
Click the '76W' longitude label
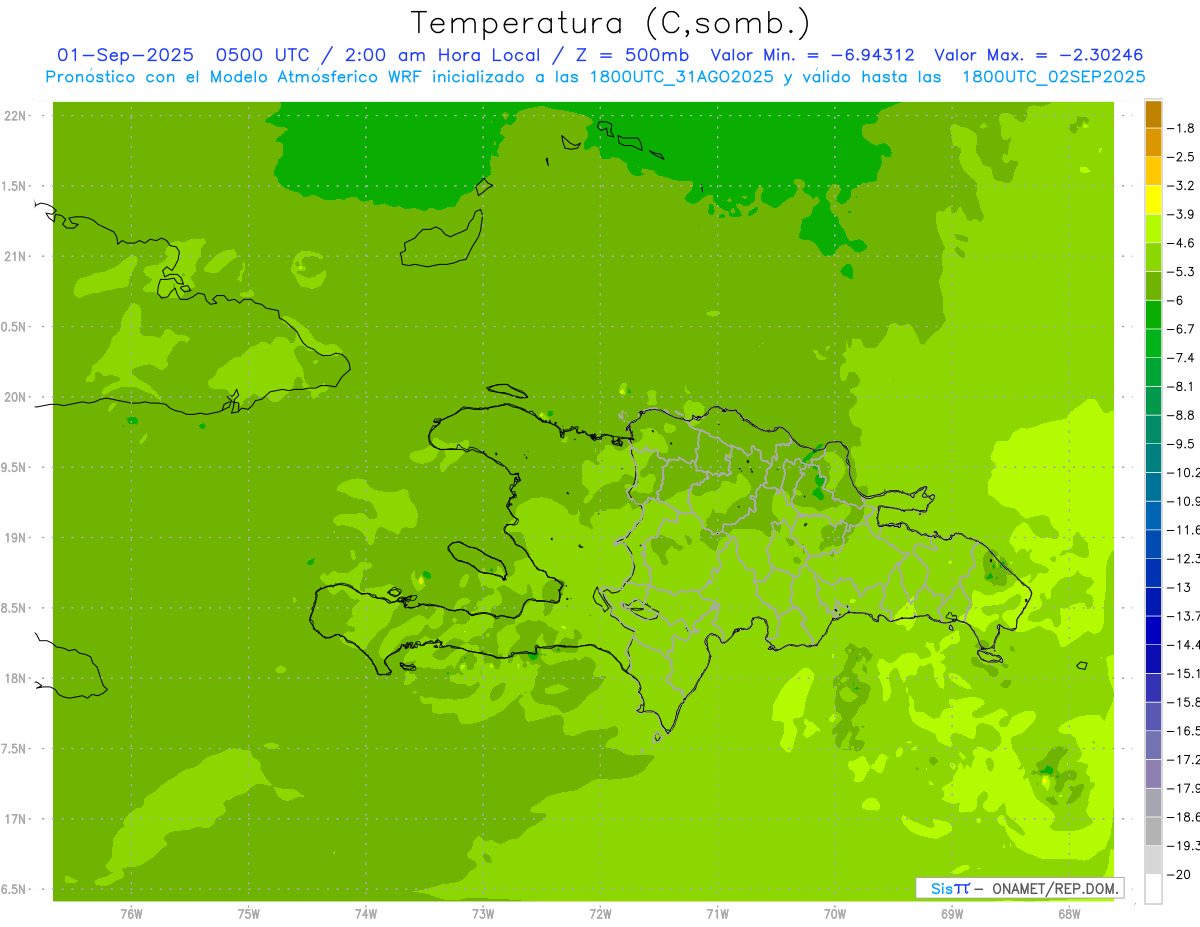pos(131,913)
